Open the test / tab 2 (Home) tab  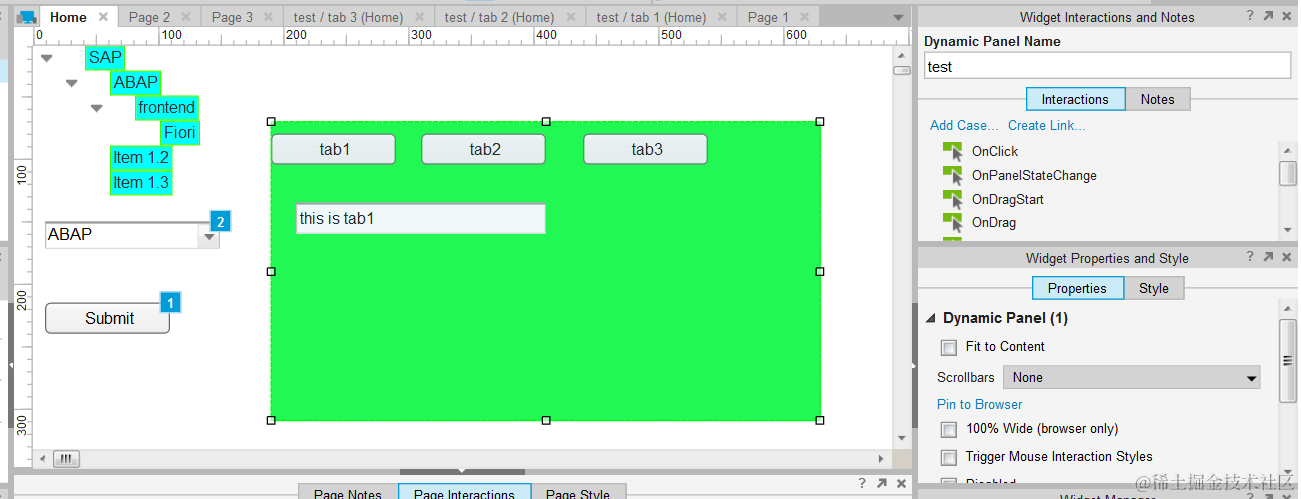499,17
